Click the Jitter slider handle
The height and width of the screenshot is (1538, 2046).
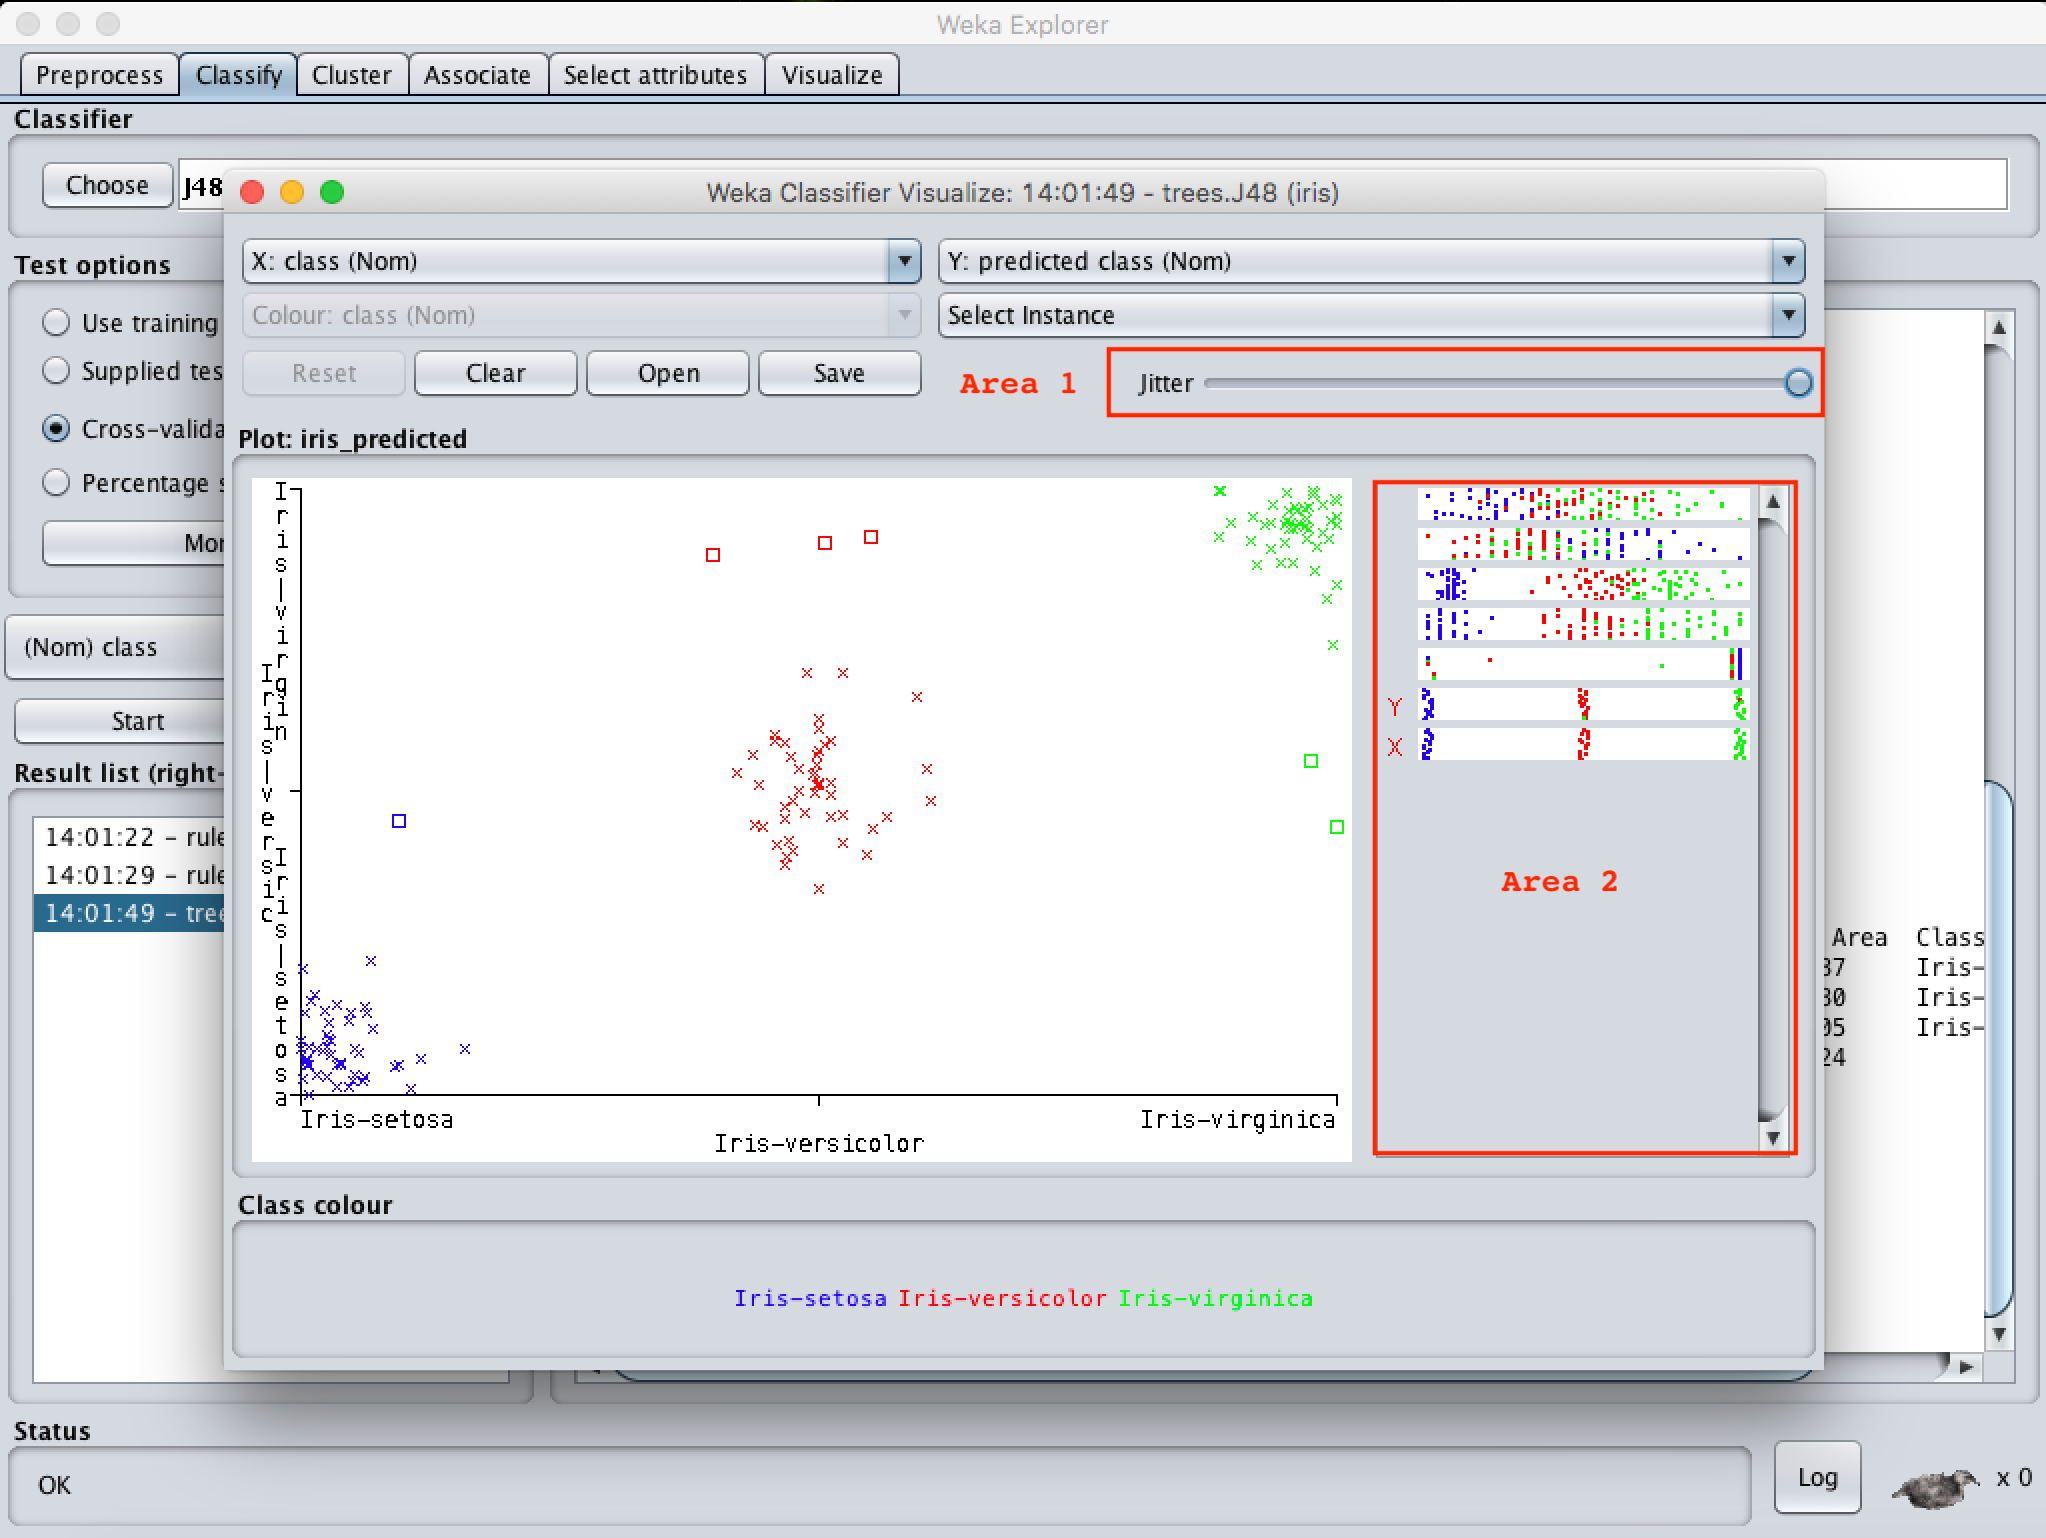pyautogui.click(x=1797, y=383)
